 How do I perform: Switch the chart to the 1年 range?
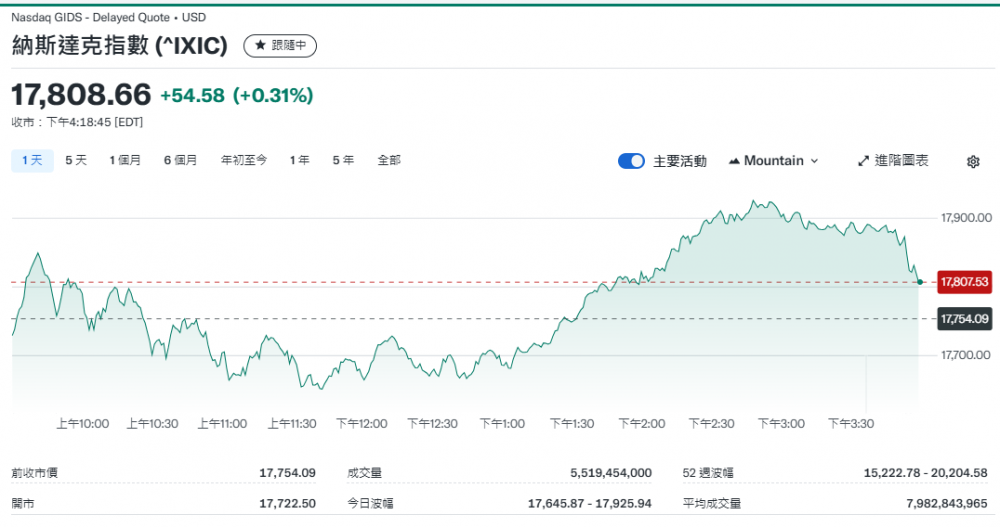click(x=299, y=160)
